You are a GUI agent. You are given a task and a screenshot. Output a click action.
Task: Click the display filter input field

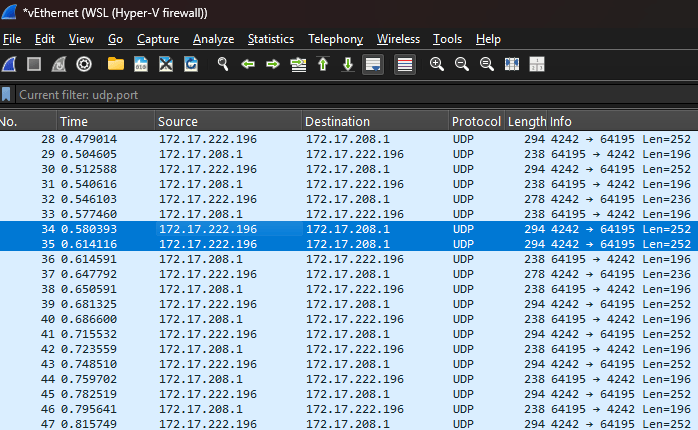tap(350, 94)
